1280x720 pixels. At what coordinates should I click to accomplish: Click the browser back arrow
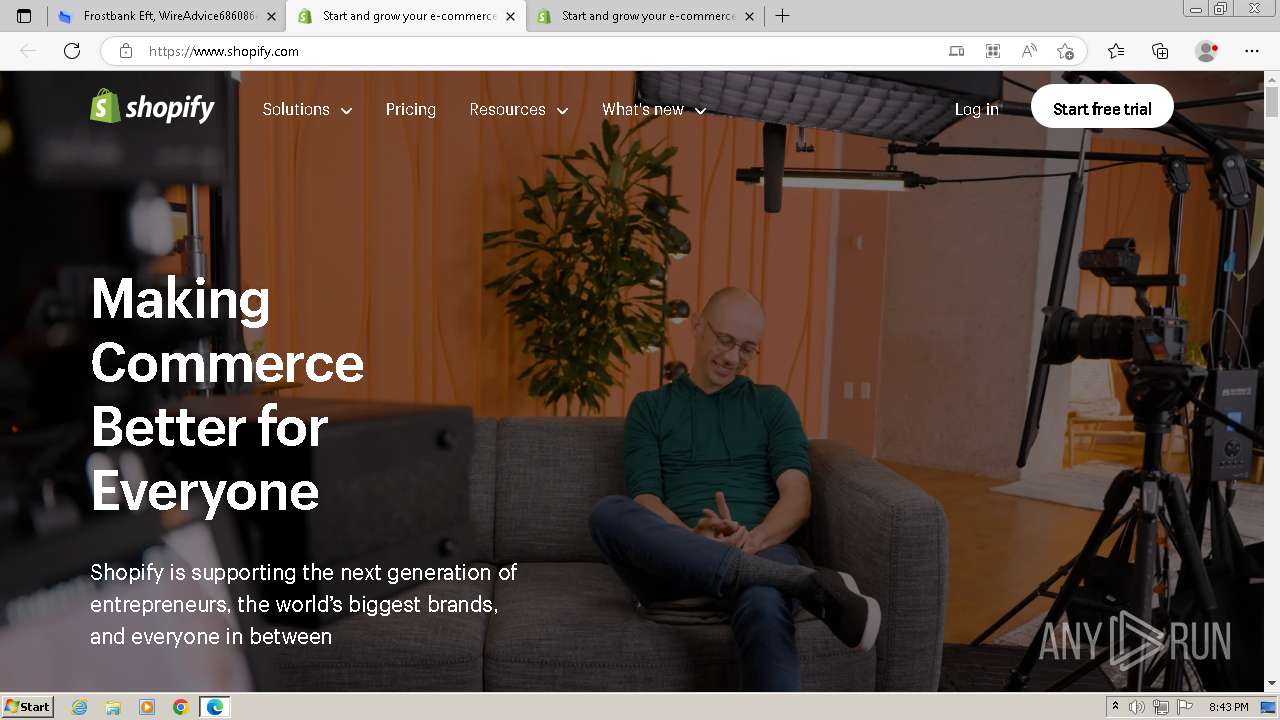[x=28, y=51]
